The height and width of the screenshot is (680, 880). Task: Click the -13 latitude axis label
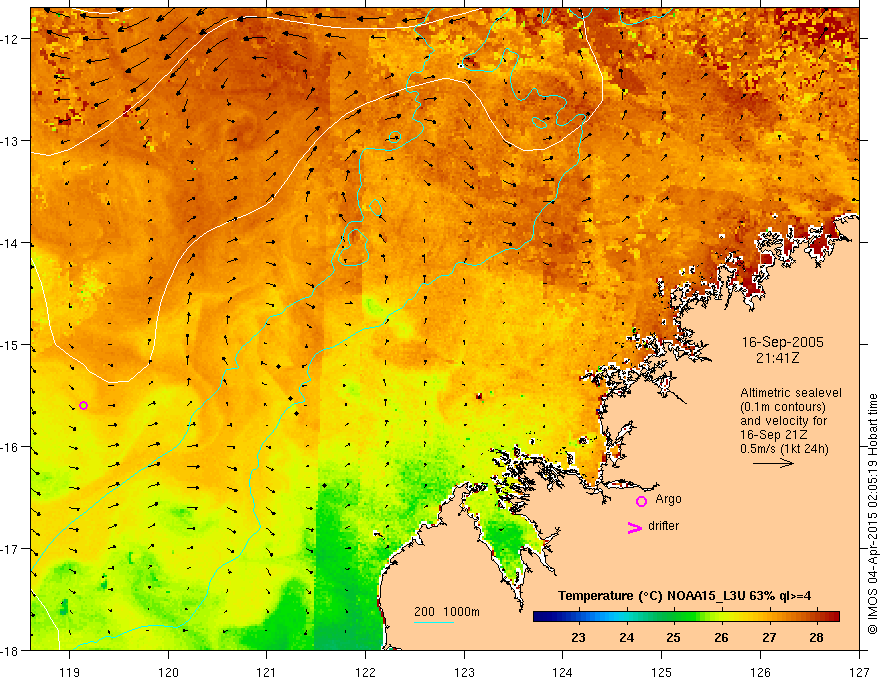(10, 141)
